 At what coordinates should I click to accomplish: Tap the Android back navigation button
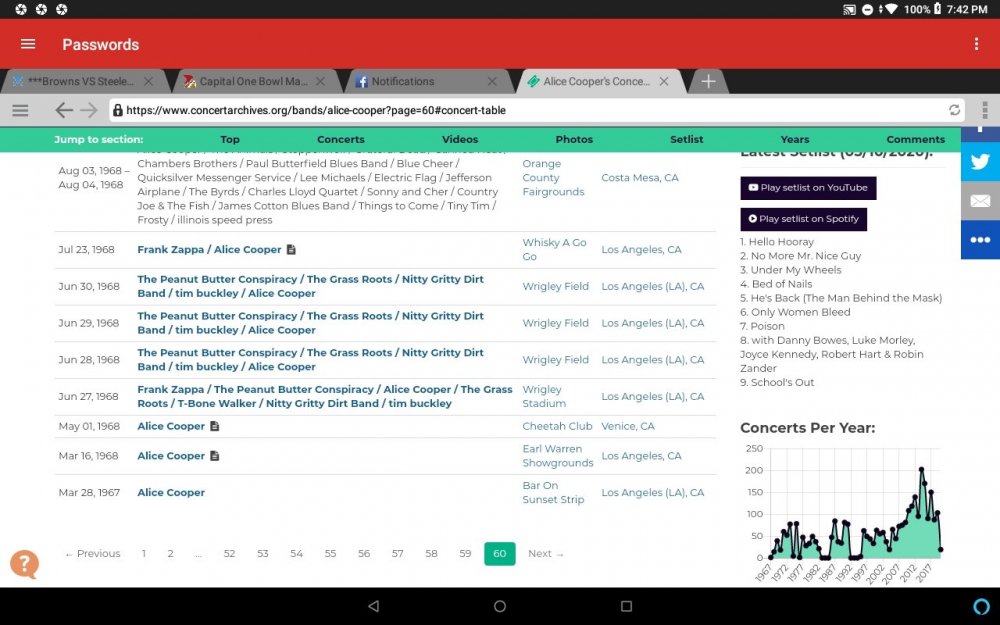[x=374, y=606]
